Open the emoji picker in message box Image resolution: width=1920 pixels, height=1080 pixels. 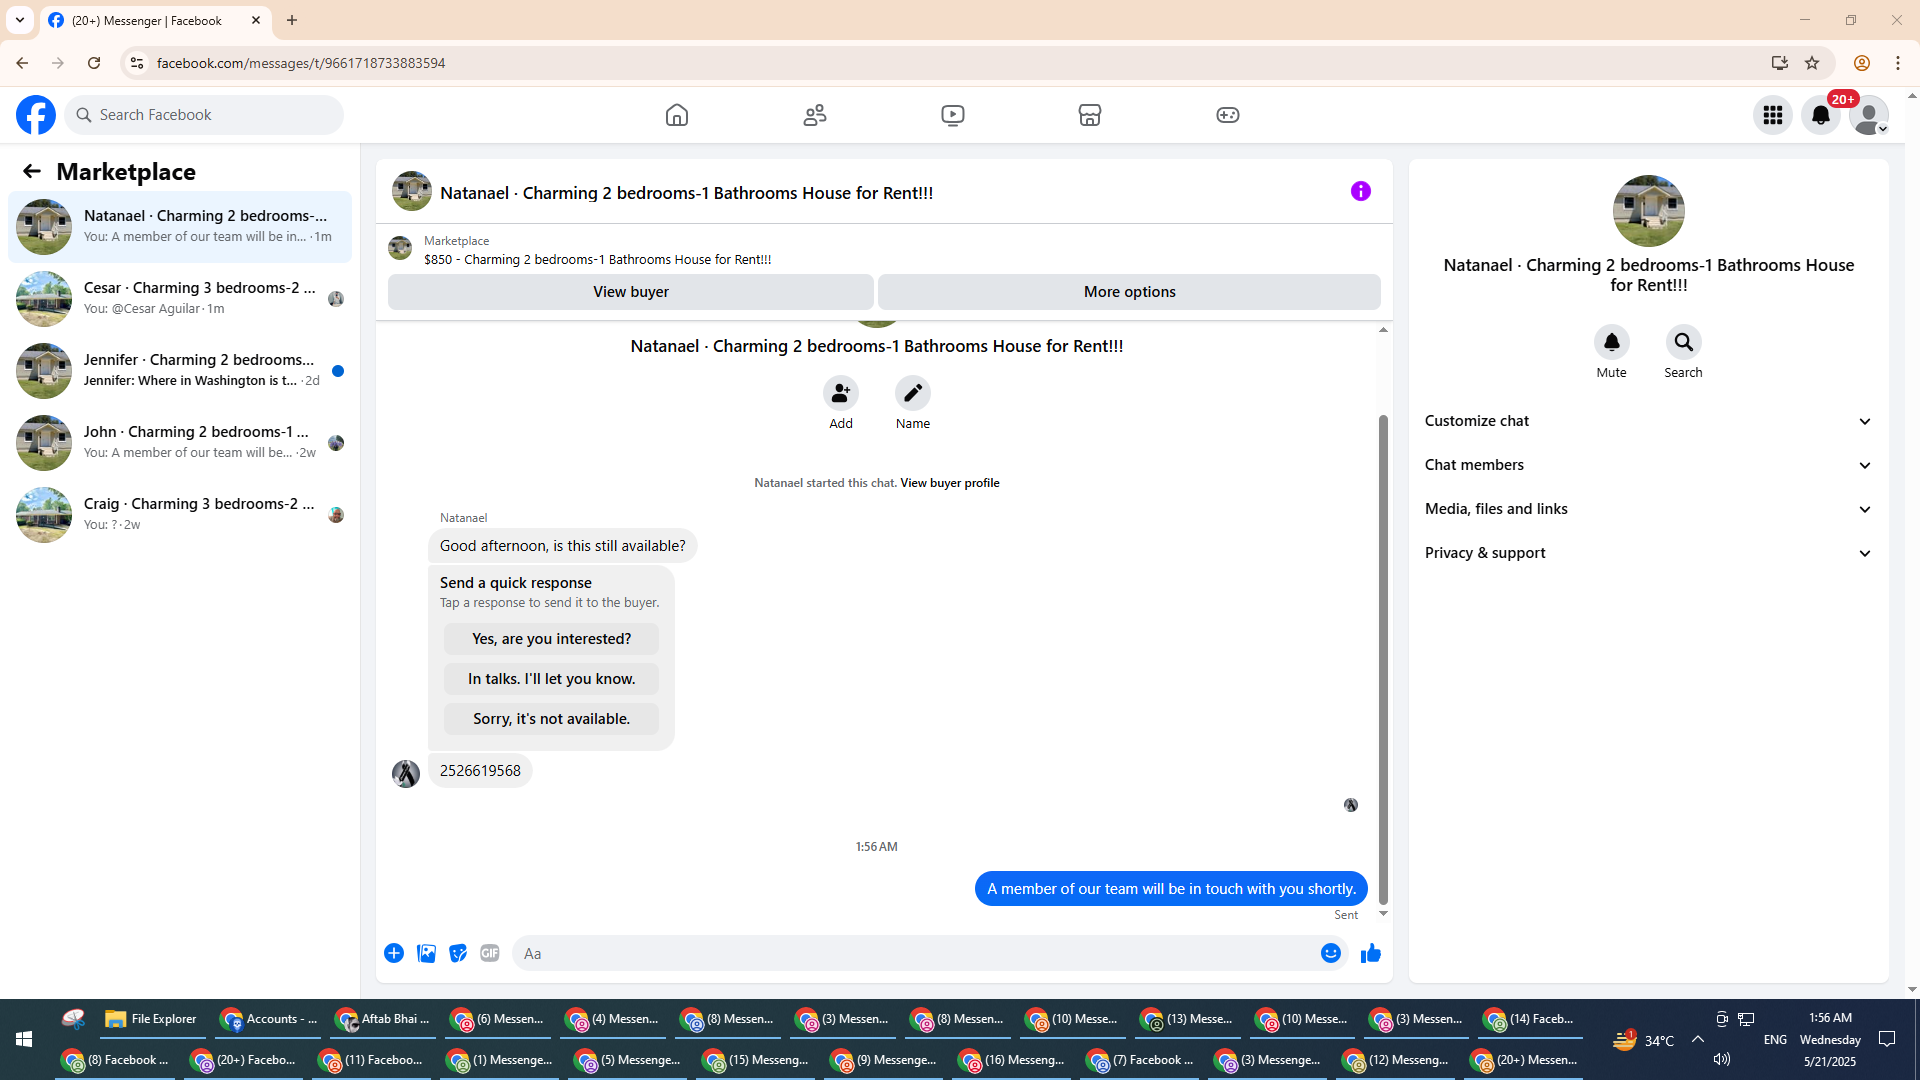click(1330, 953)
